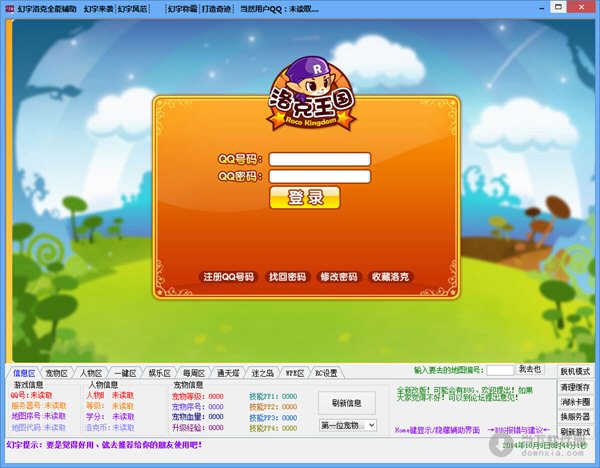
Task: Click the 换服务器 button
Action: coord(575,416)
